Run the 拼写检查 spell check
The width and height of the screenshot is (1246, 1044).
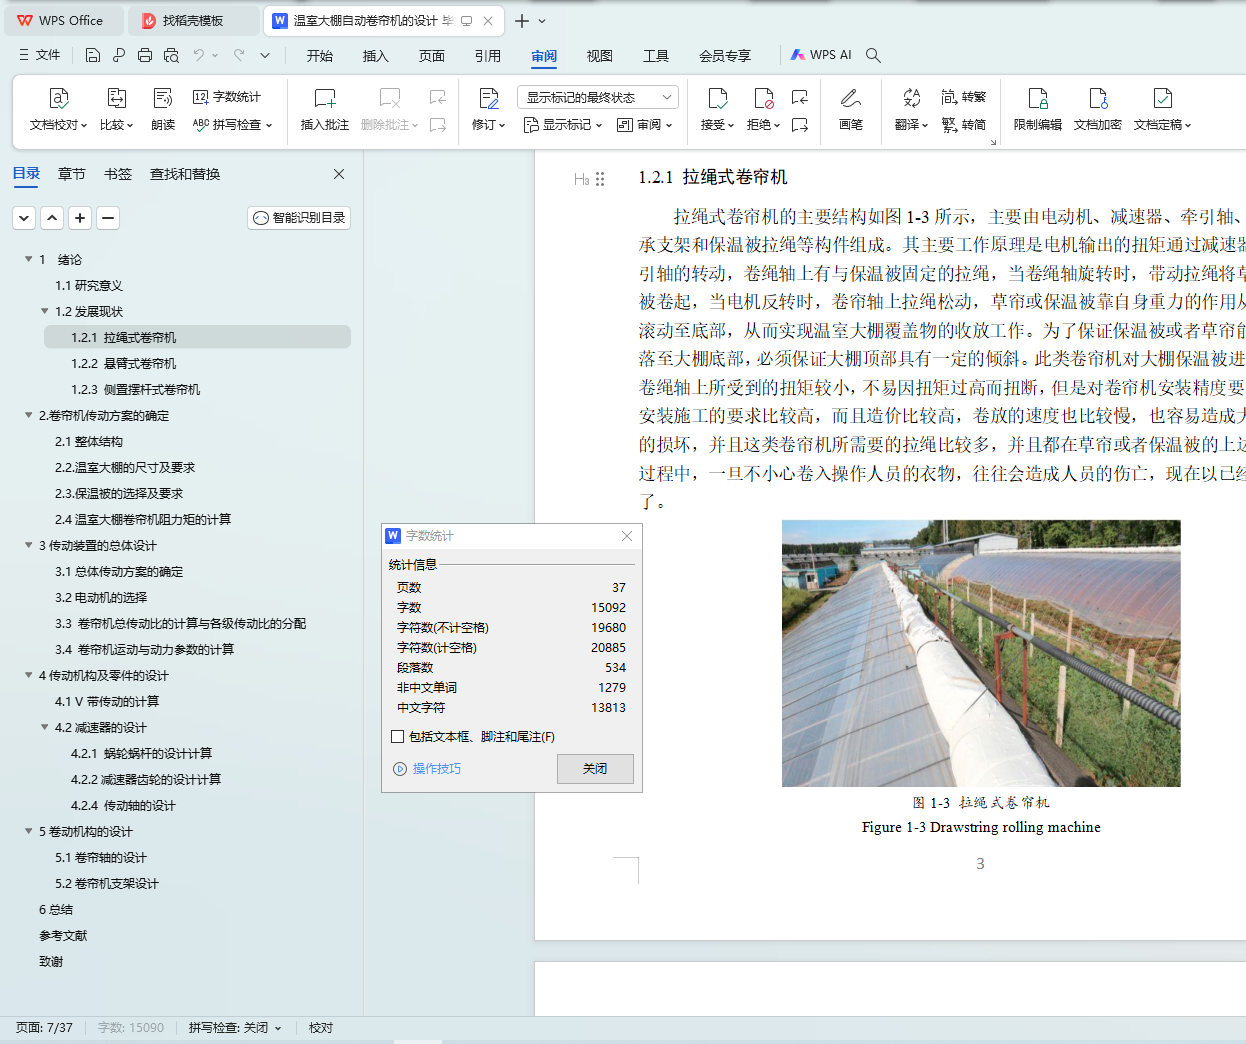232,125
